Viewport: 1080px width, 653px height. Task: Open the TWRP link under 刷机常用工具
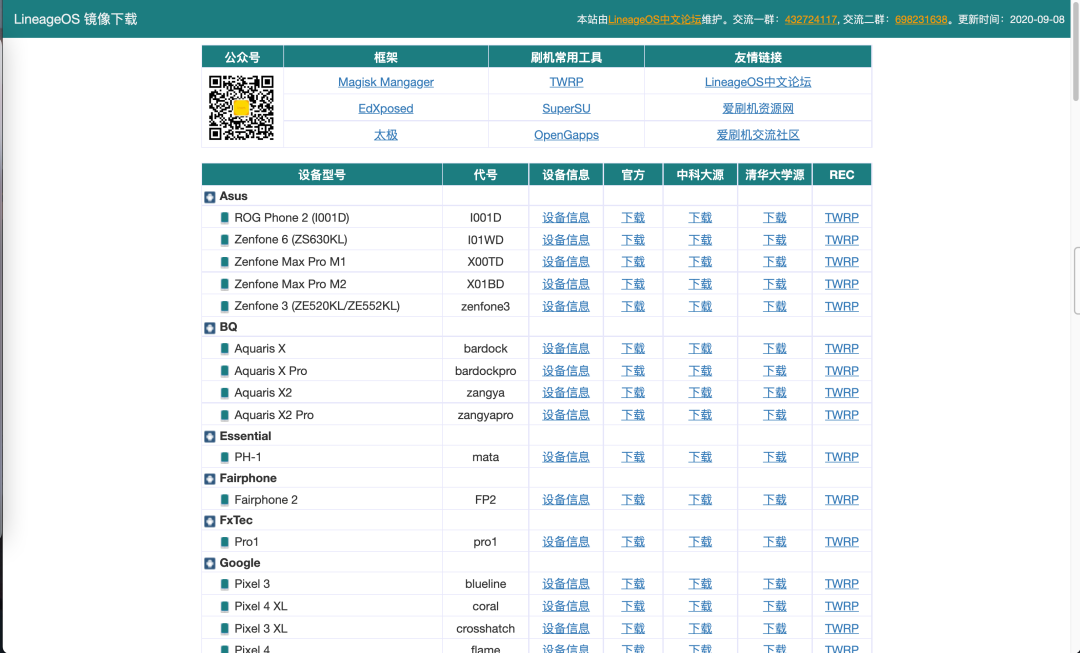[566, 82]
